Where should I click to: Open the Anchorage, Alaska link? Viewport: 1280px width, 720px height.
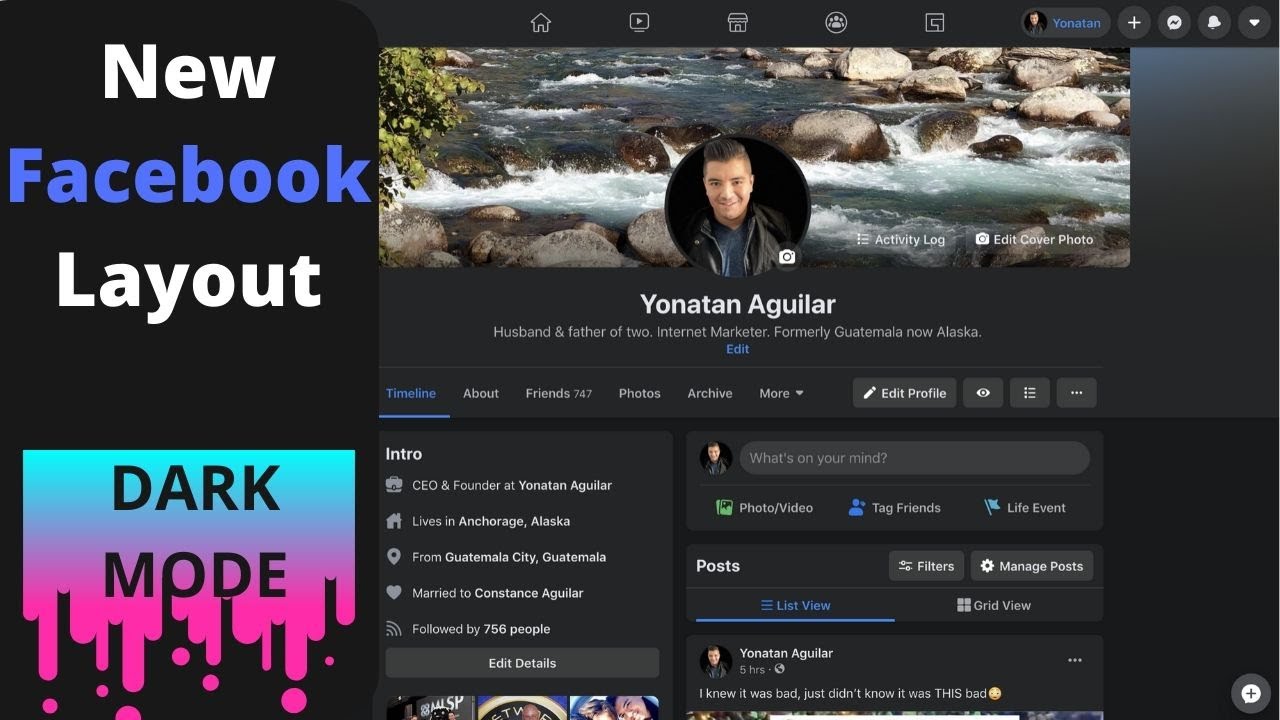coord(514,521)
